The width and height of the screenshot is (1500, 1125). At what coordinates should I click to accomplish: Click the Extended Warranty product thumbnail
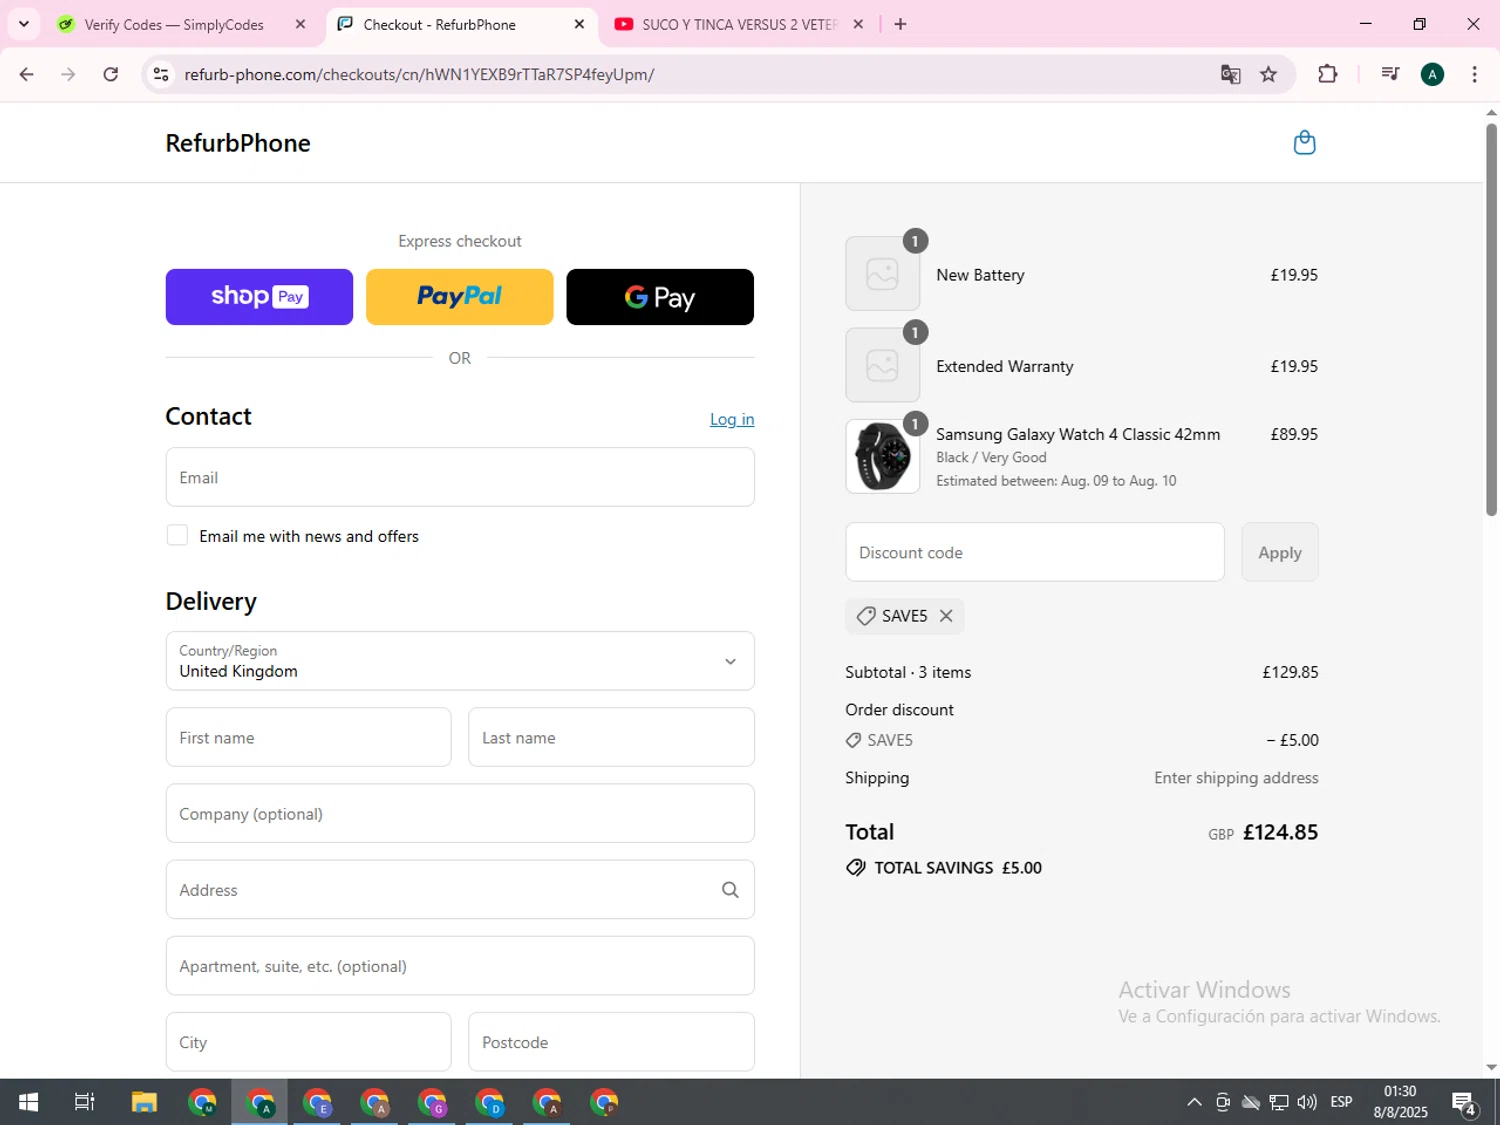click(883, 365)
